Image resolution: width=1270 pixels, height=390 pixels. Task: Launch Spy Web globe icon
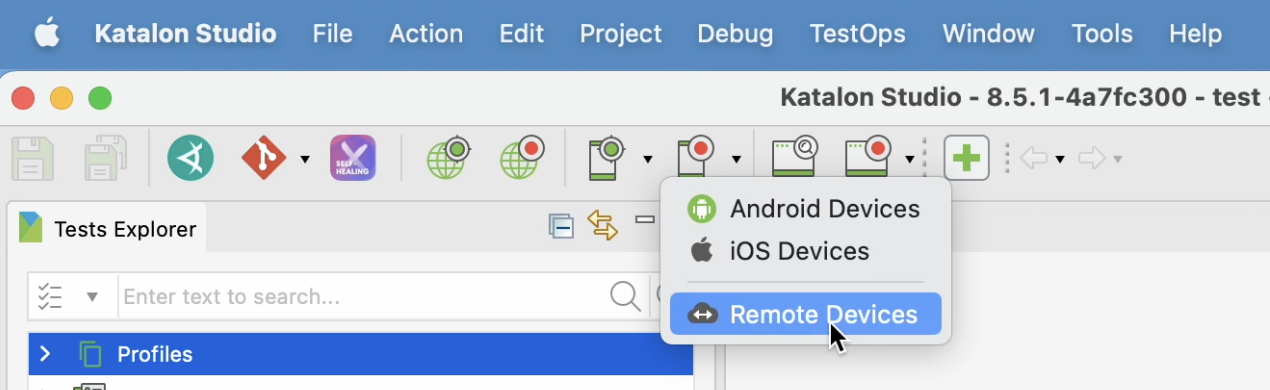[448, 158]
